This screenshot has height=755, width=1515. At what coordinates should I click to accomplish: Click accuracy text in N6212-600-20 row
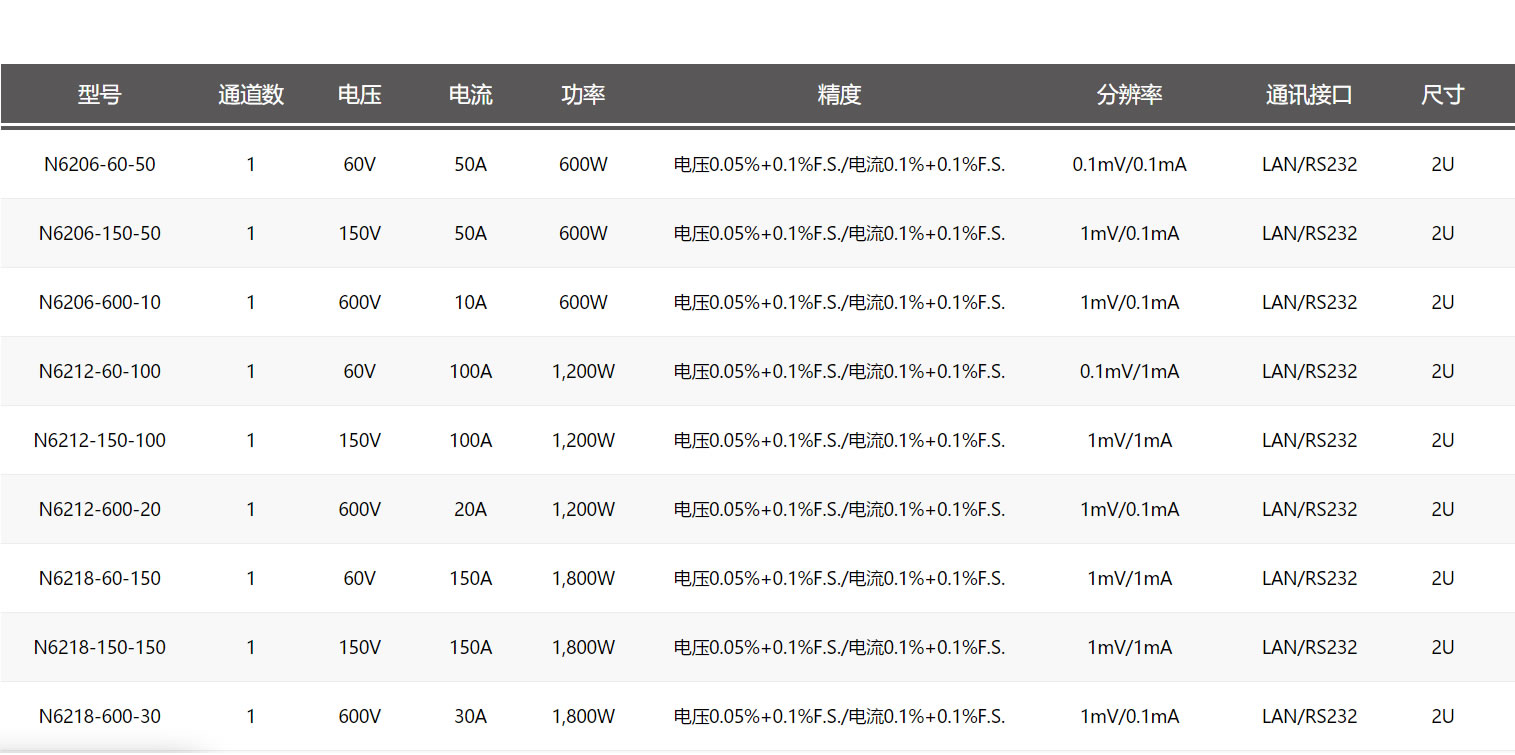coord(840,509)
